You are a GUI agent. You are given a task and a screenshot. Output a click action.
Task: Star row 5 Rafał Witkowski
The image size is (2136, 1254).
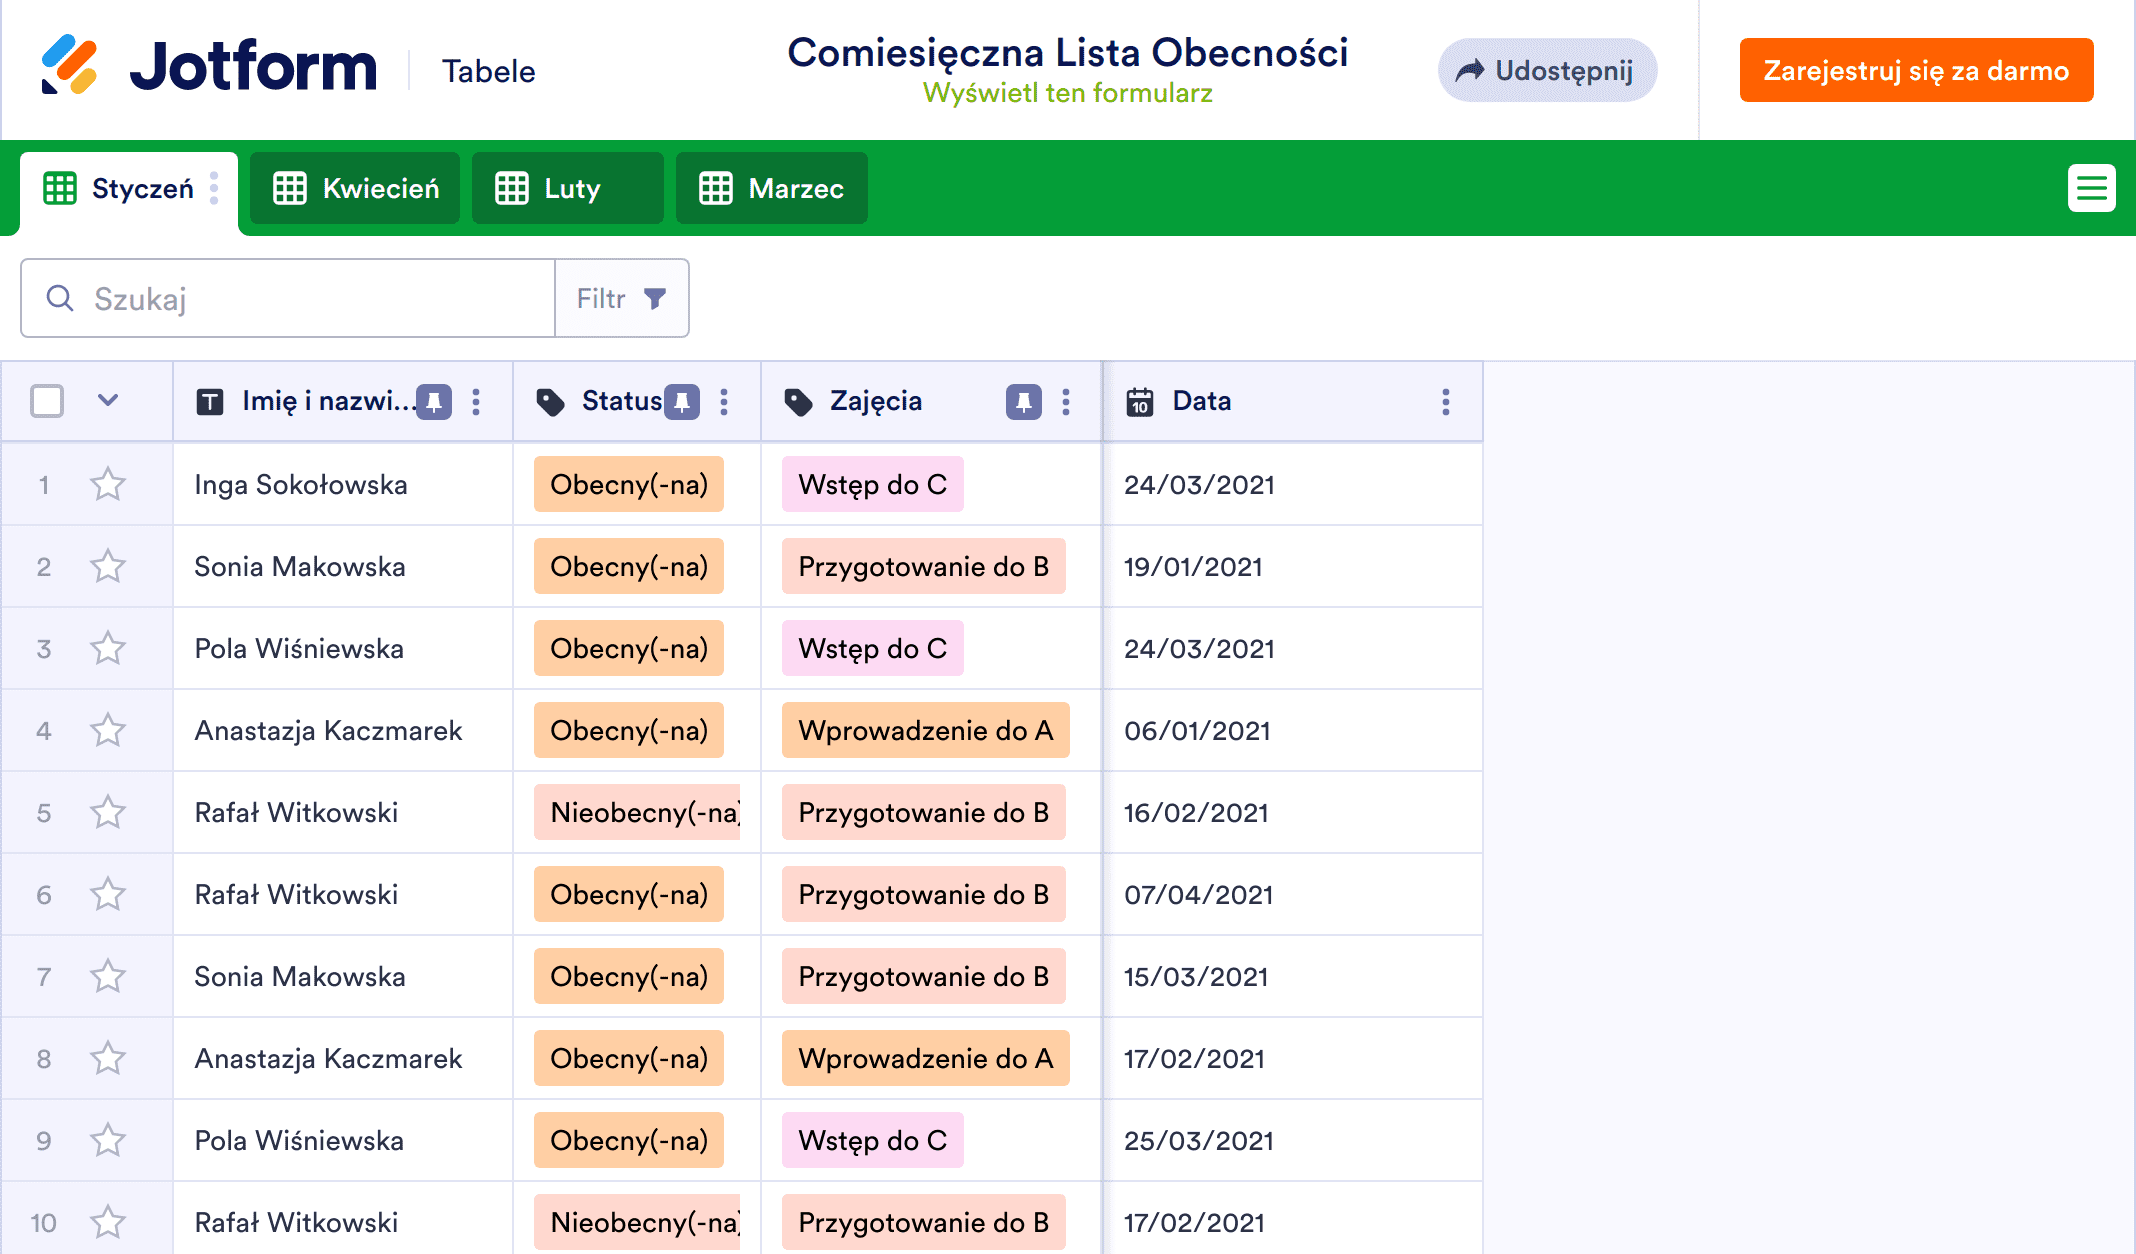pos(108,813)
